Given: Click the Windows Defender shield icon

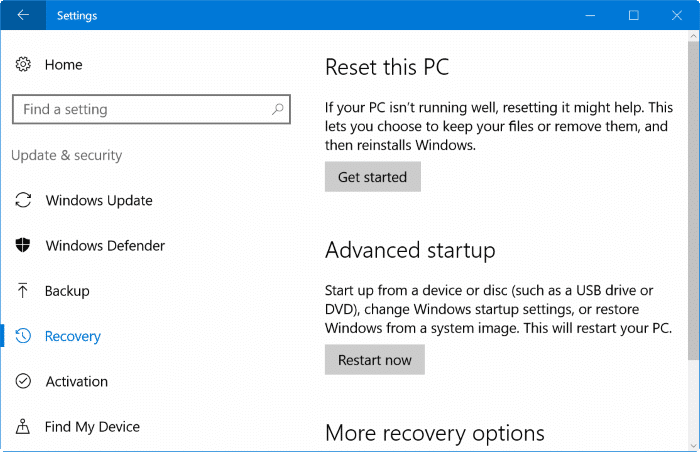Looking at the screenshot, I should click(23, 245).
